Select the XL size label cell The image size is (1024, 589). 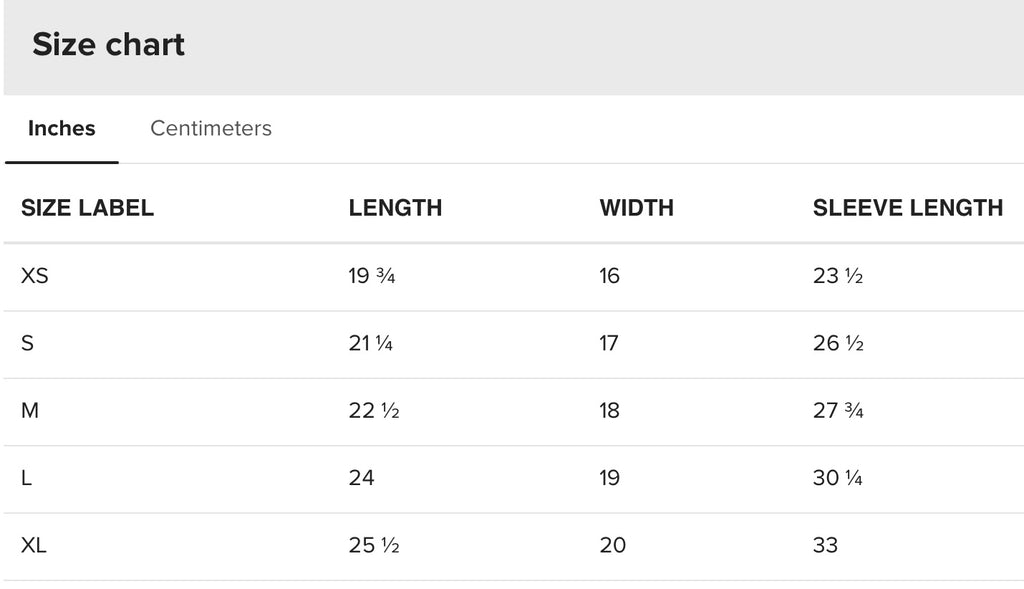[x=35, y=545]
